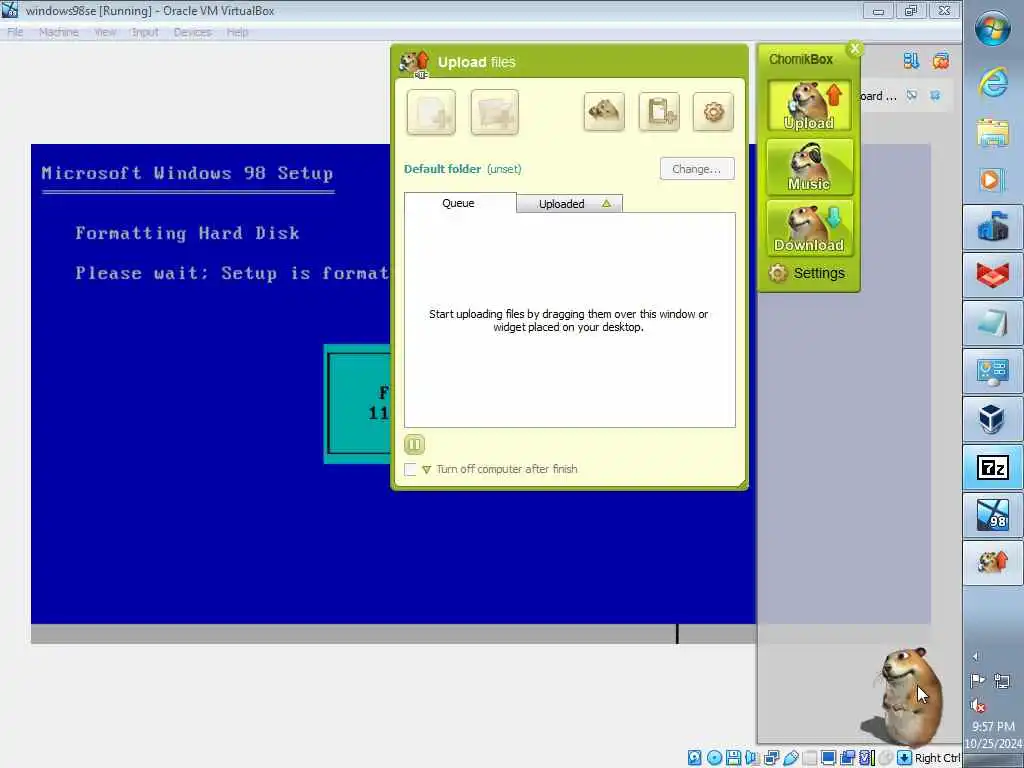Open the File menu in VirtualBox
The width and height of the screenshot is (1024, 768).
(15, 32)
